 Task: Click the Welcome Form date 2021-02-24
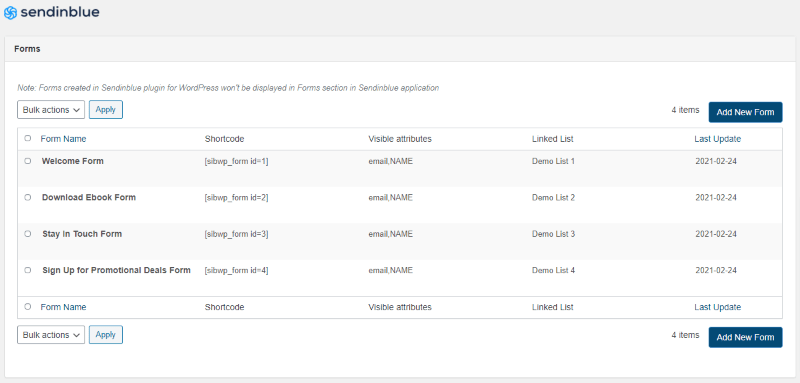point(716,161)
